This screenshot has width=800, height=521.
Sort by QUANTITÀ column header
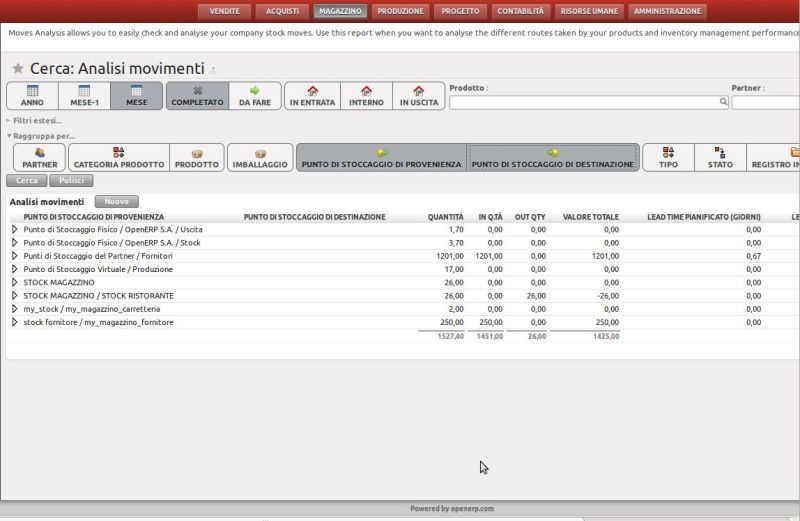click(x=445, y=217)
